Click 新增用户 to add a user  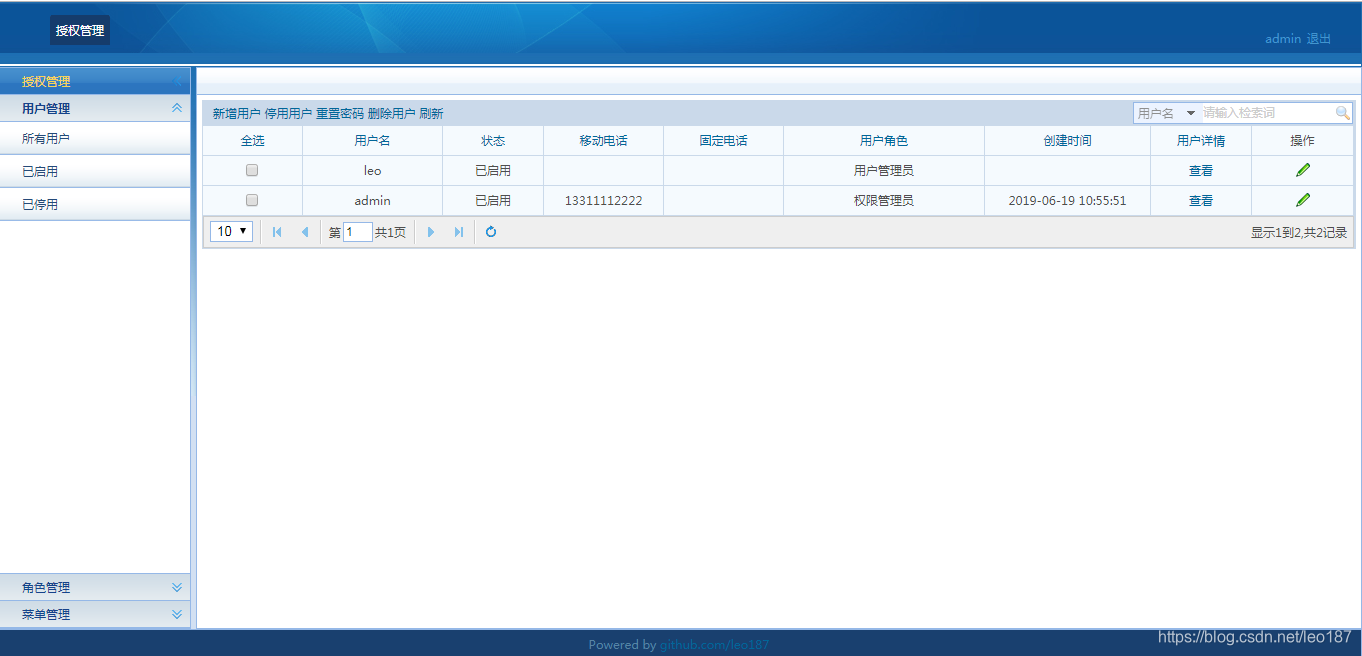click(x=236, y=114)
